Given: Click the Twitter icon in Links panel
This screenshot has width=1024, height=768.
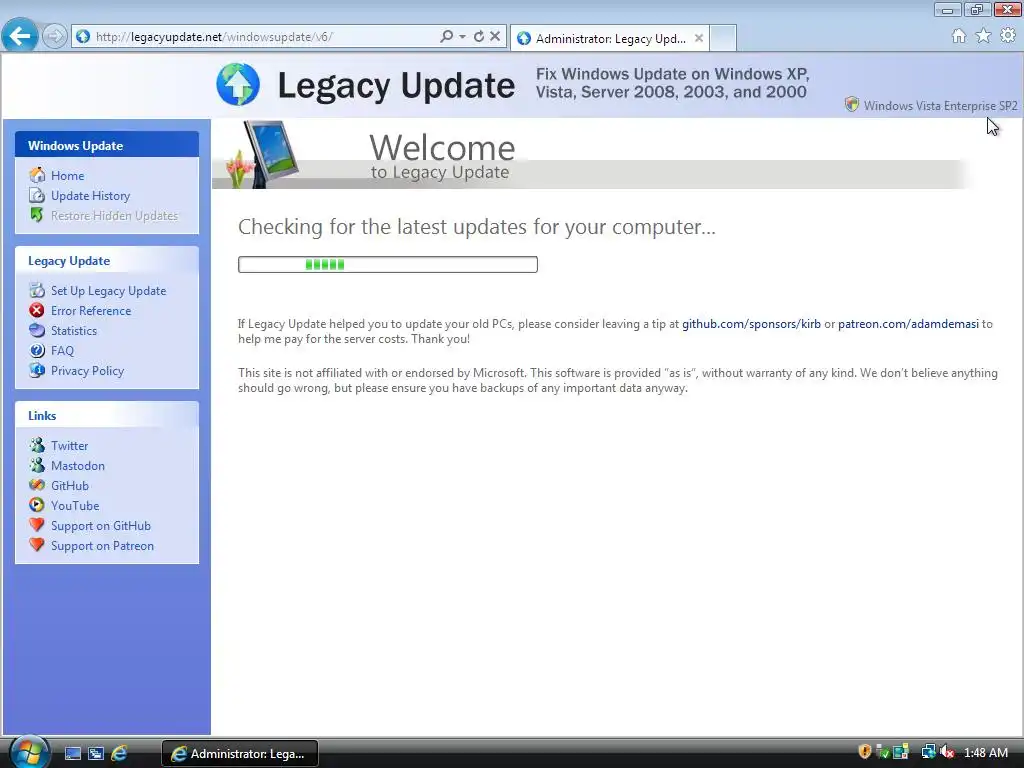Looking at the screenshot, I should click(37, 445).
